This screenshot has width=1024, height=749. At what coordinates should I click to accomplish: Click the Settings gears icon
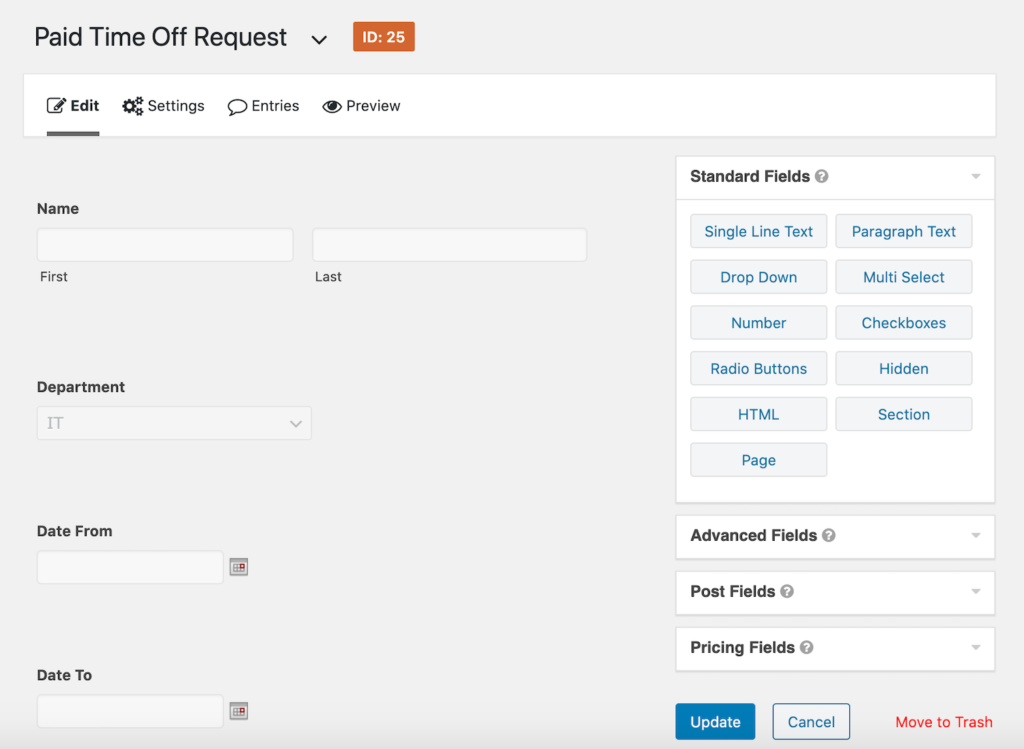point(131,105)
